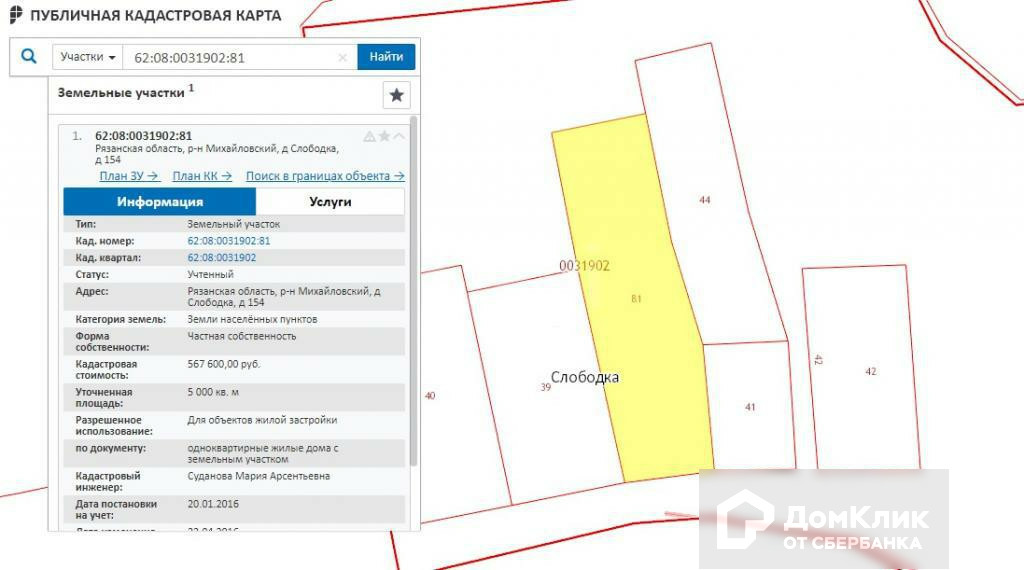1024x570 pixels.
Task: Collapse the result card with chevron
Action: [x=399, y=136]
